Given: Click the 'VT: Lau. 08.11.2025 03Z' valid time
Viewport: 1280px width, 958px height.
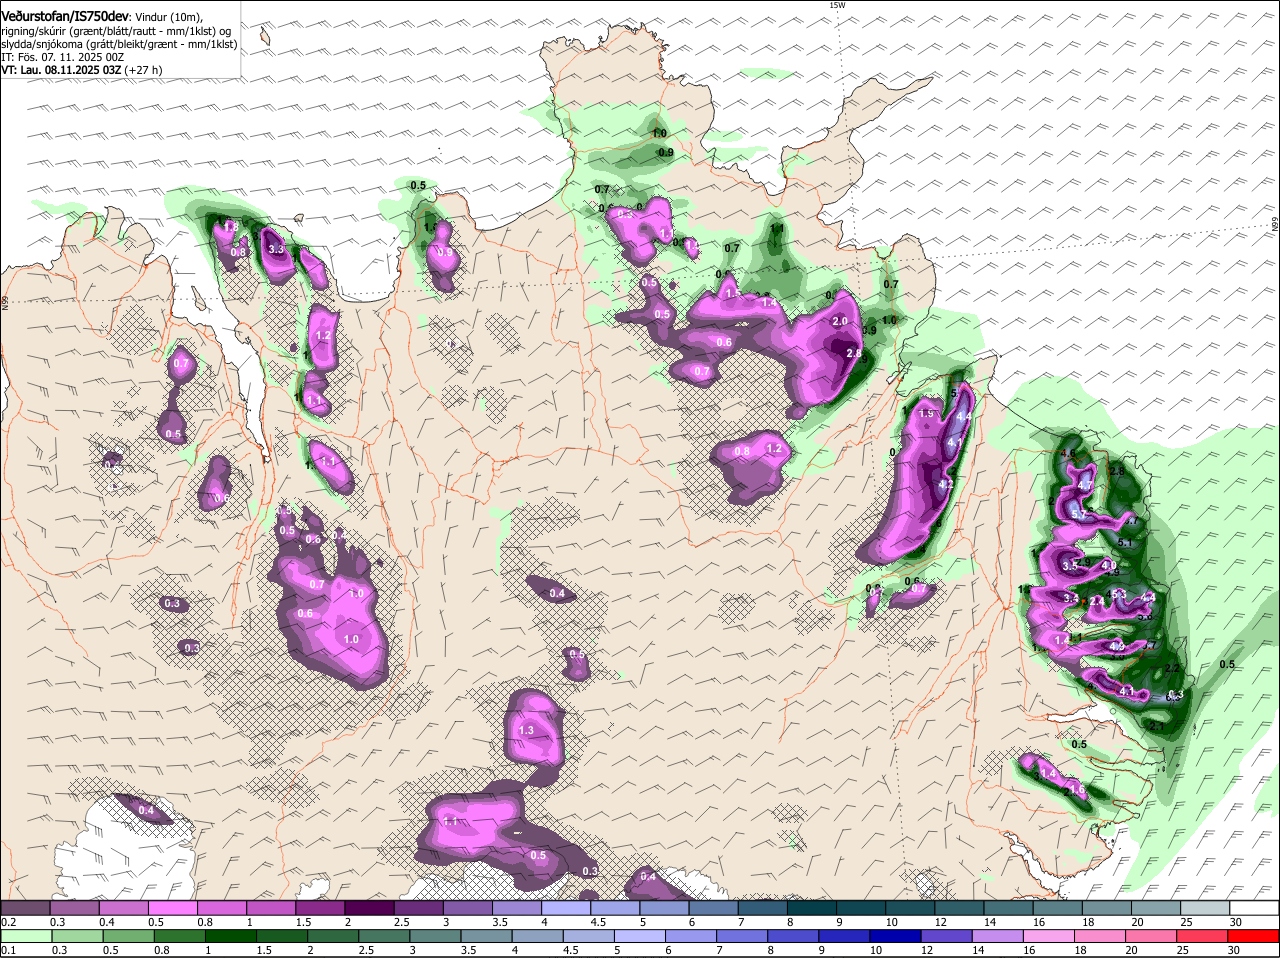Looking at the screenshot, I should (62, 70).
